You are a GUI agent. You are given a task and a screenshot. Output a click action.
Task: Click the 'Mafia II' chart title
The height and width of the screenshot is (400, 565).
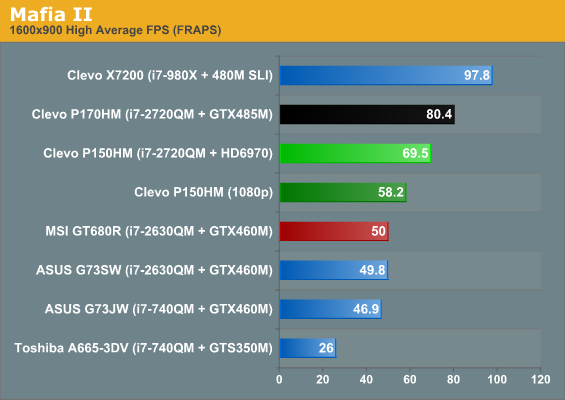[x=51, y=14]
